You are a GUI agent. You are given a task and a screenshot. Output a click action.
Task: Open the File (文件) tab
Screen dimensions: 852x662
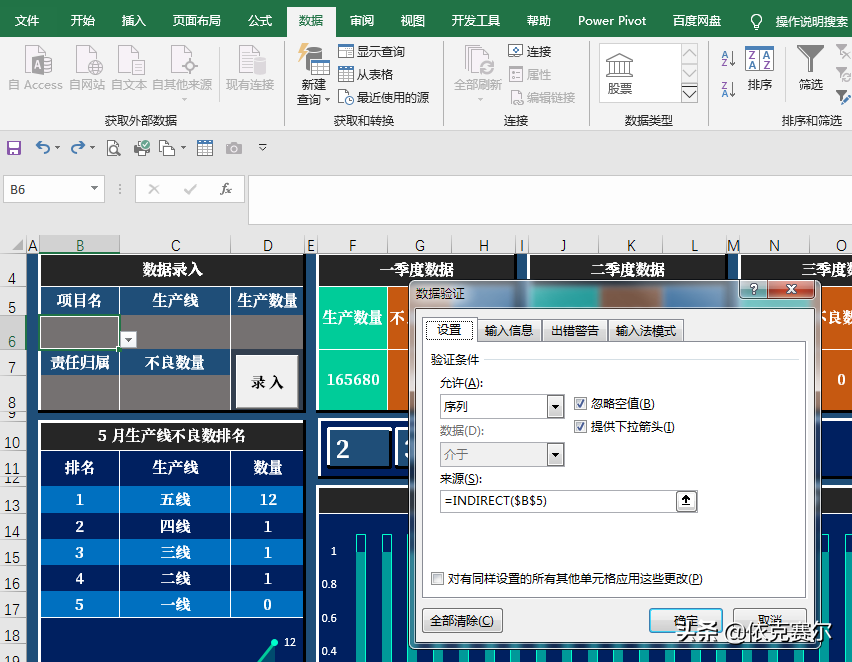pos(27,21)
